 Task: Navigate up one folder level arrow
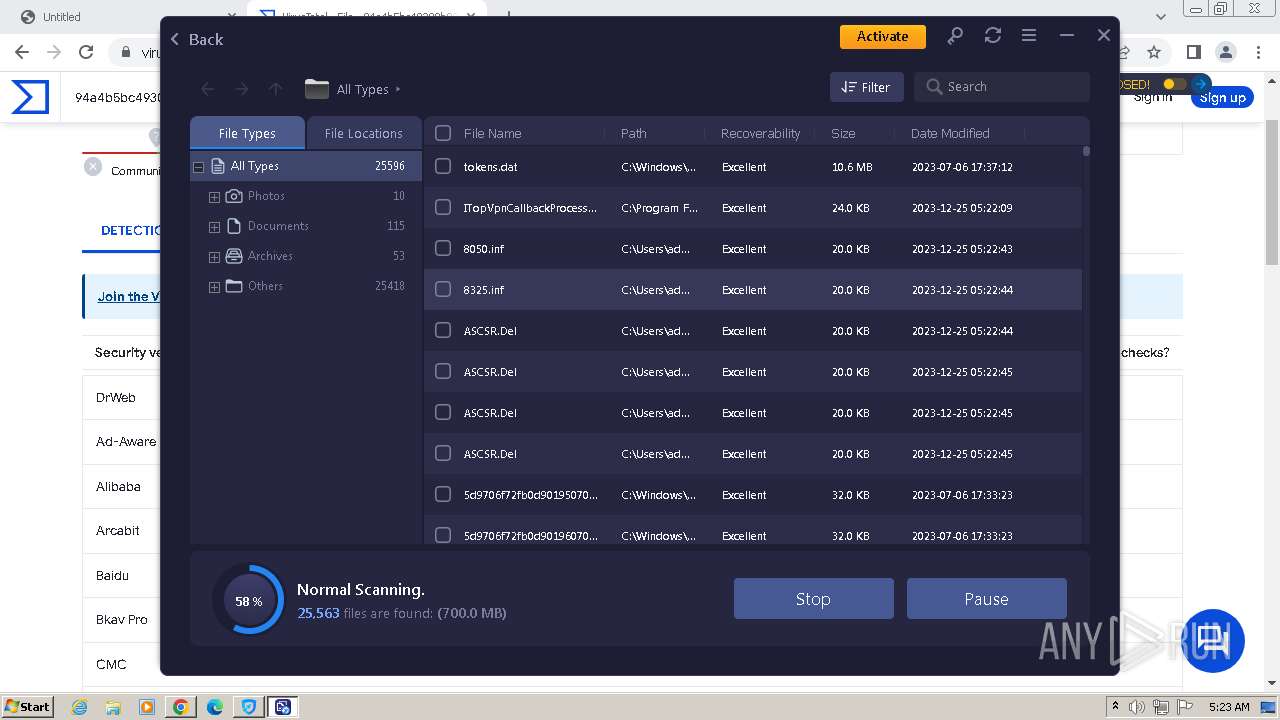coord(275,89)
